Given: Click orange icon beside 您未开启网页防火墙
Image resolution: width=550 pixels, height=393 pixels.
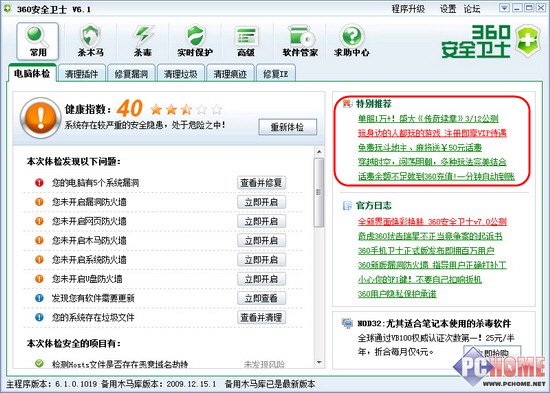Looking at the screenshot, I should tap(39, 221).
